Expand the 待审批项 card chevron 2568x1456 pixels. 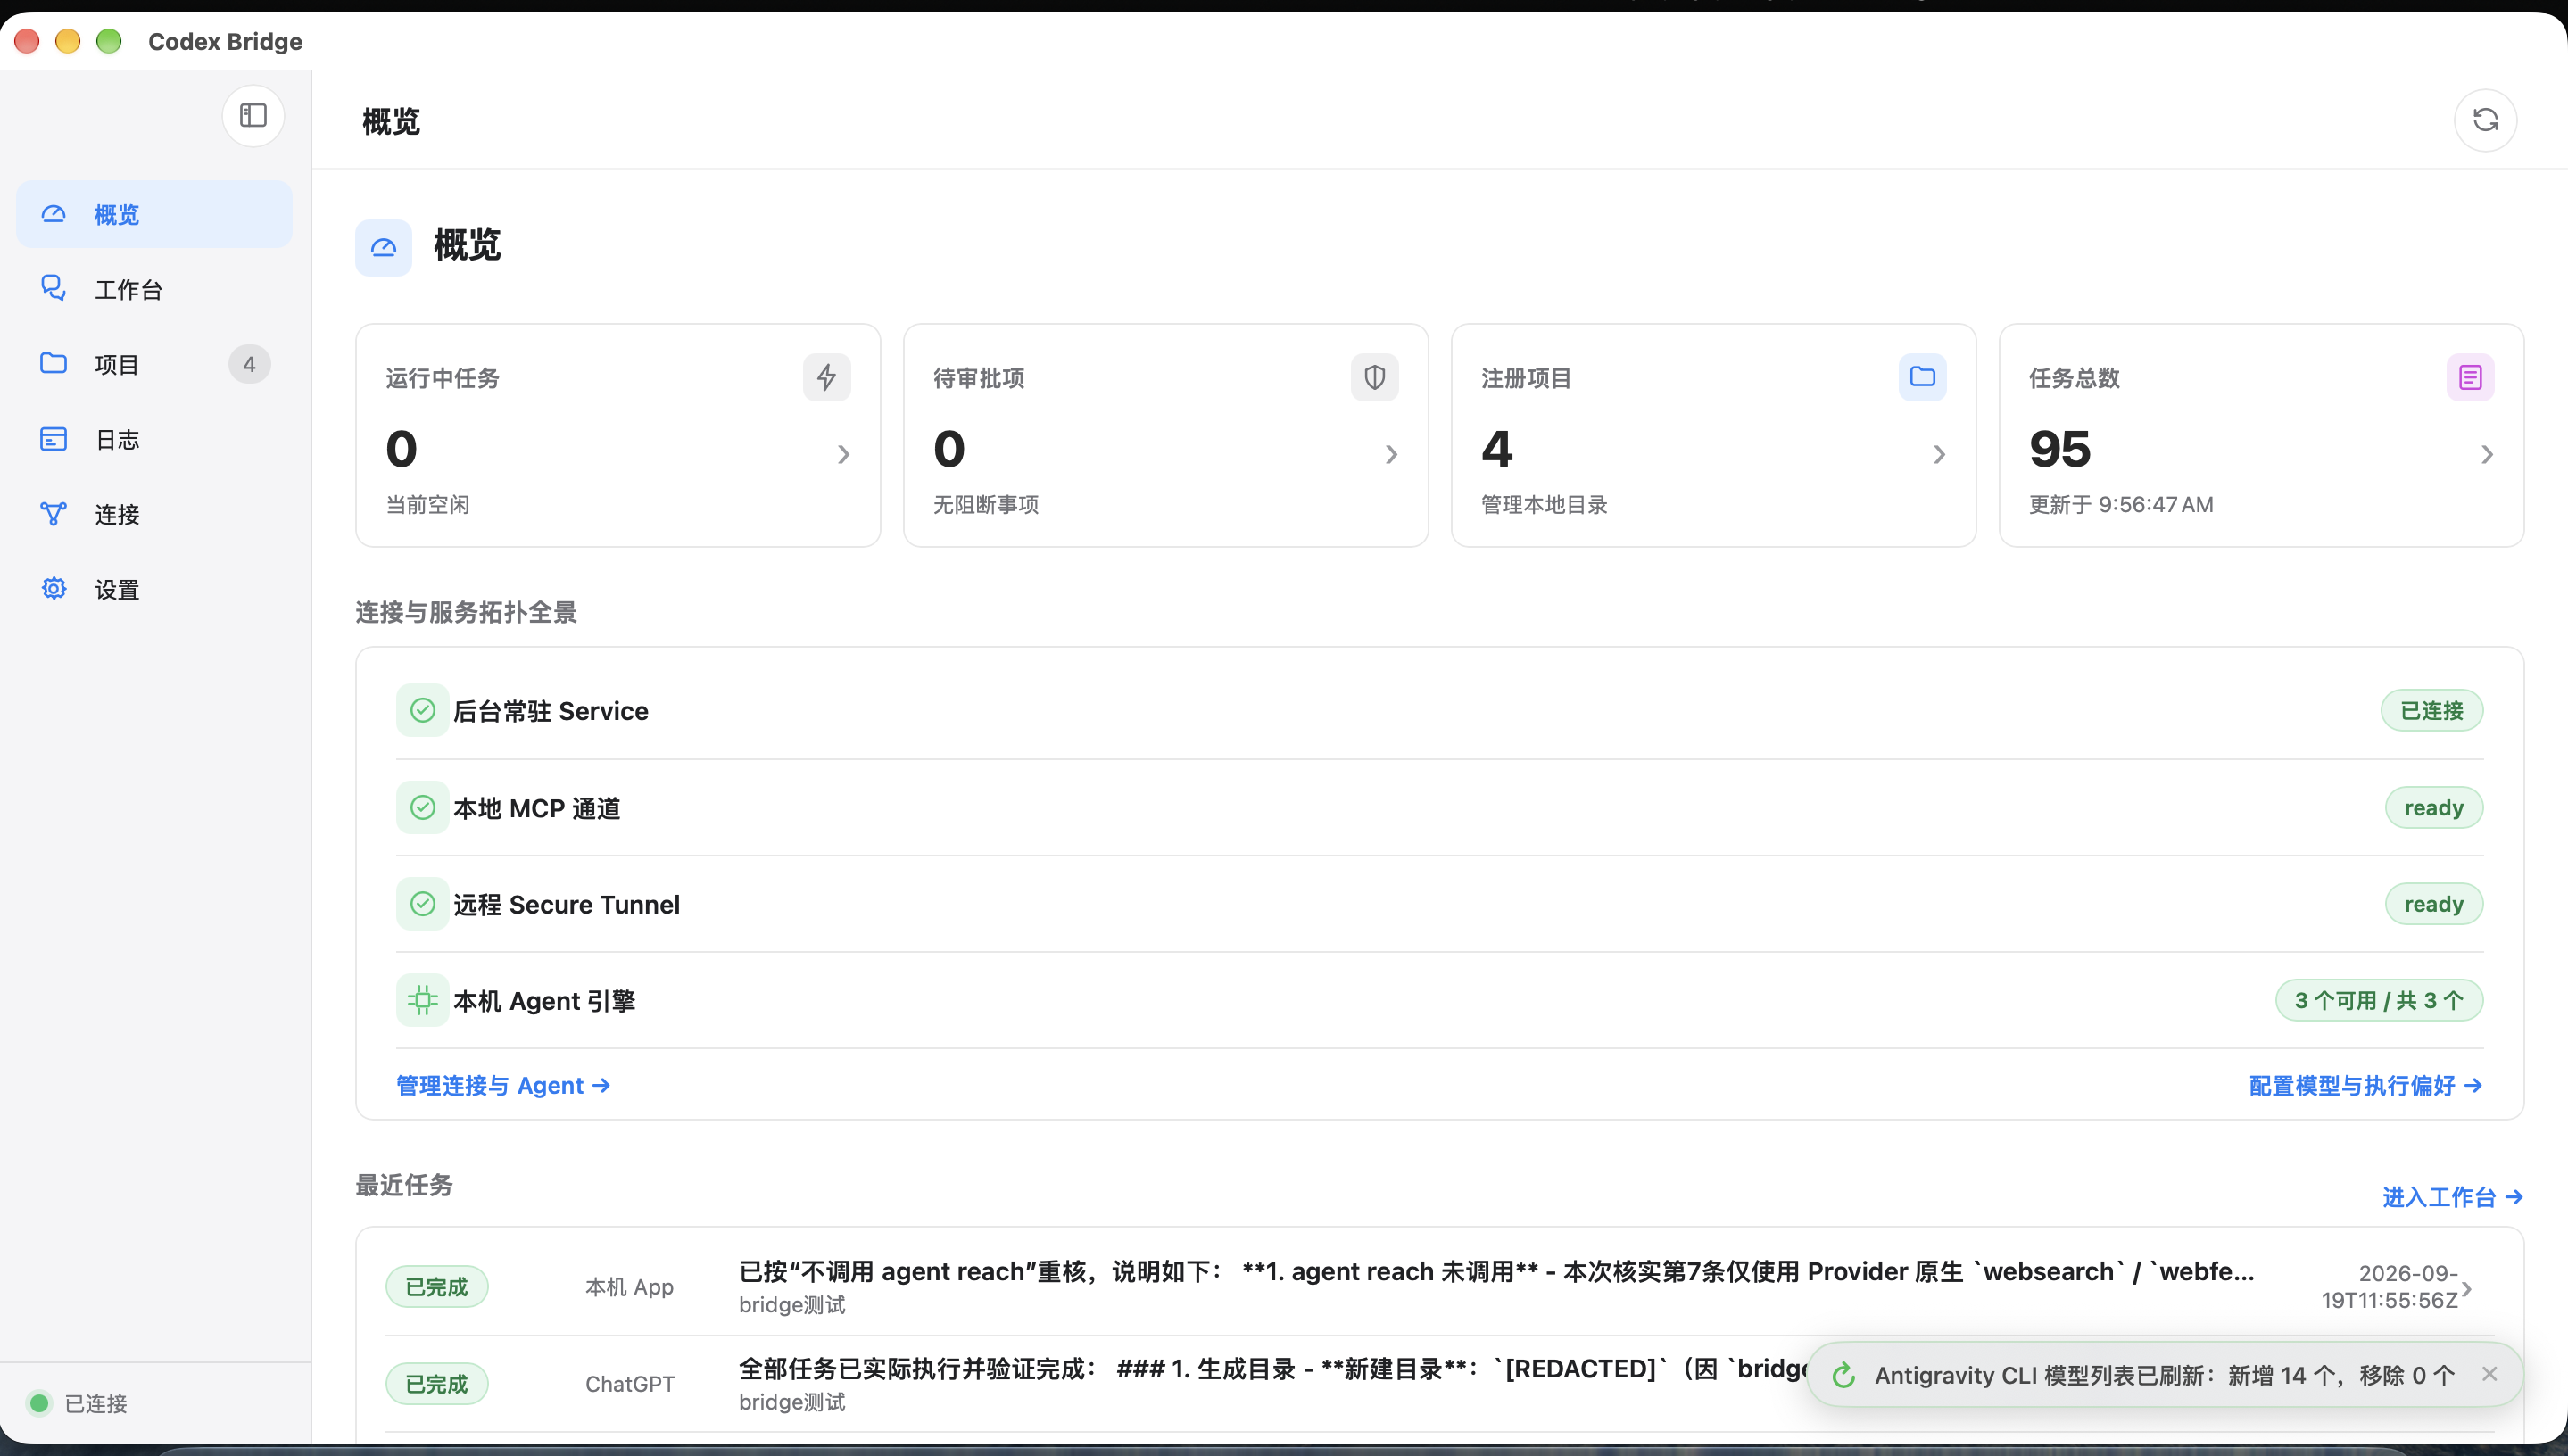pos(1391,455)
